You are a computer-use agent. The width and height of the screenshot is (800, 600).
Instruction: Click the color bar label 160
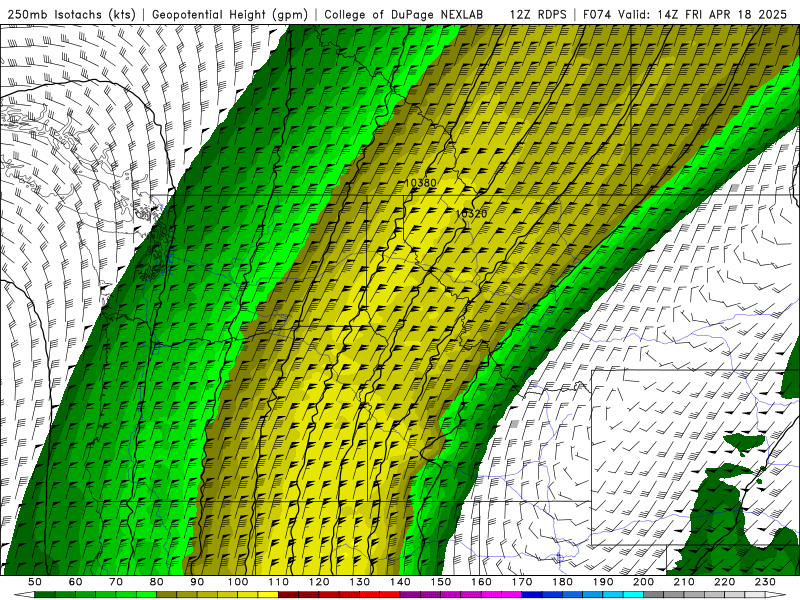click(481, 582)
